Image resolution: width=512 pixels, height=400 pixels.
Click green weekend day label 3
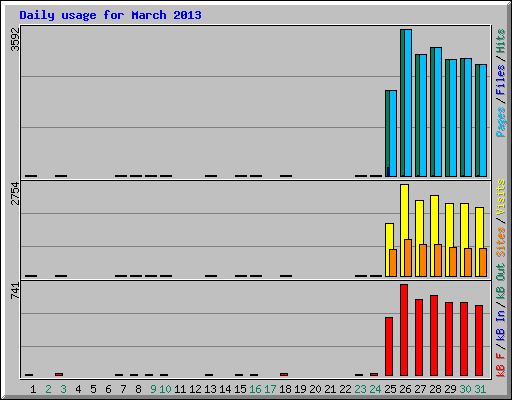pyautogui.click(x=63, y=389)
